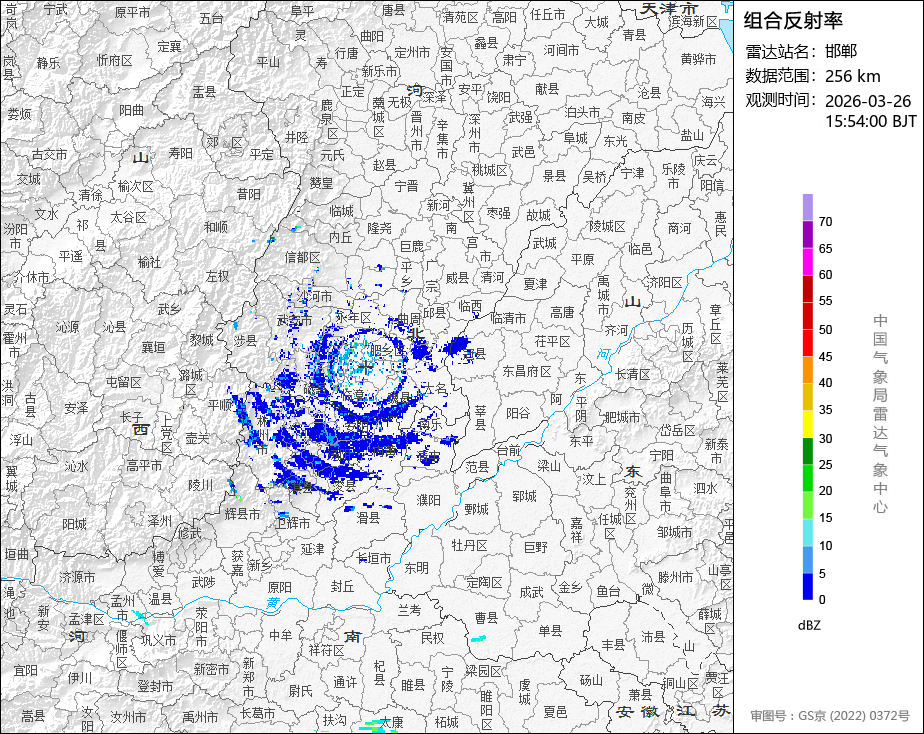Click the 高平市 map label
This screenshot has height=734, width=924.
(144, 465)
